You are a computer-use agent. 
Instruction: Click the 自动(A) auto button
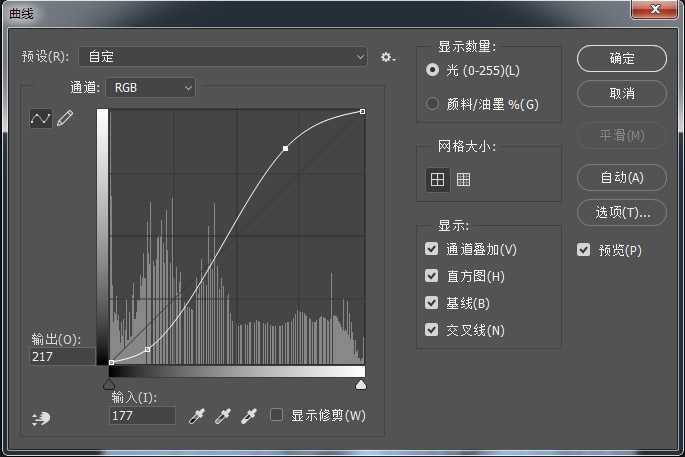click(622, 177)
